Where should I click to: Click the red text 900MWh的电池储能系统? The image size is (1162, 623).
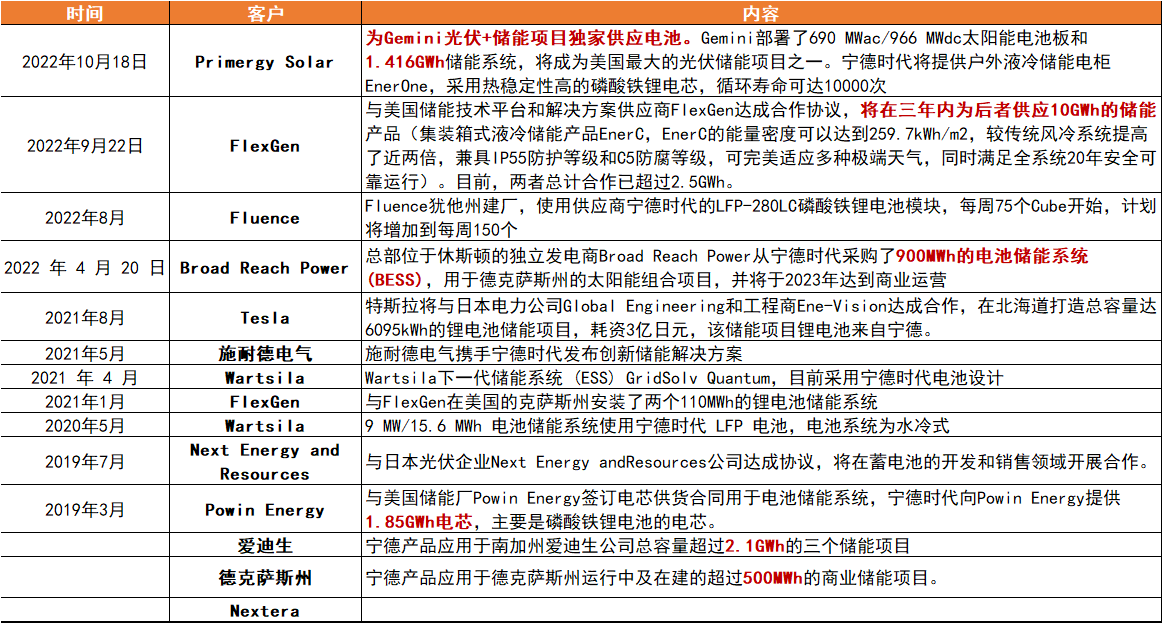[x=992, y=256]
